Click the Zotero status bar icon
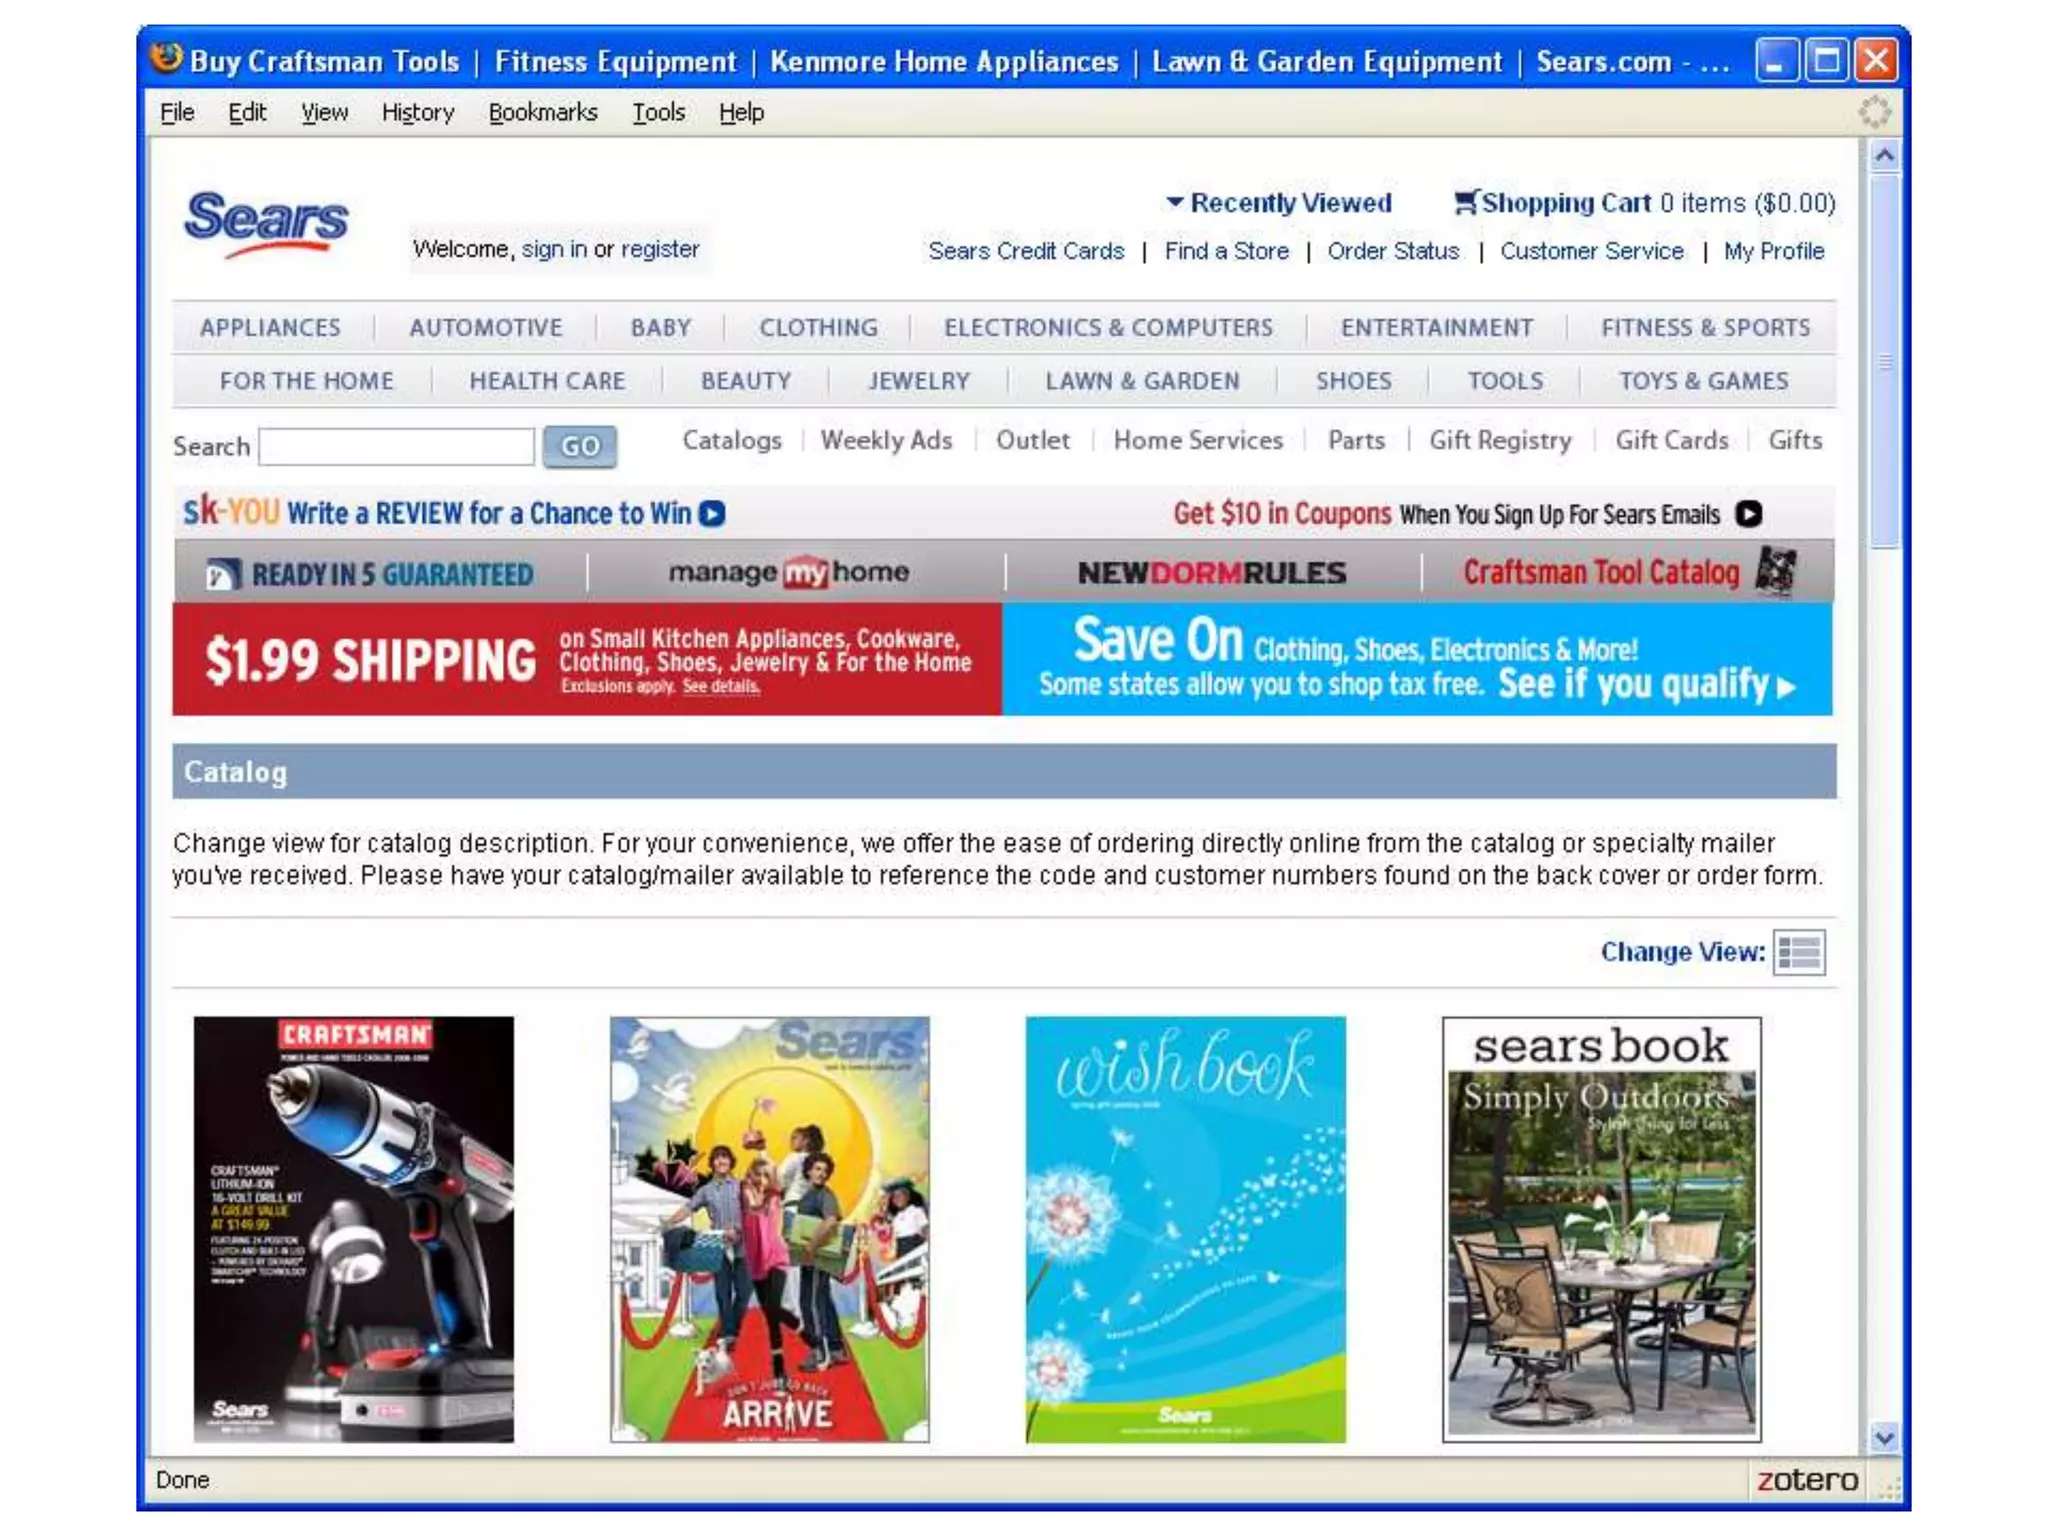Screen dimensions: 2048x1536 (x=1806, y=1479)
